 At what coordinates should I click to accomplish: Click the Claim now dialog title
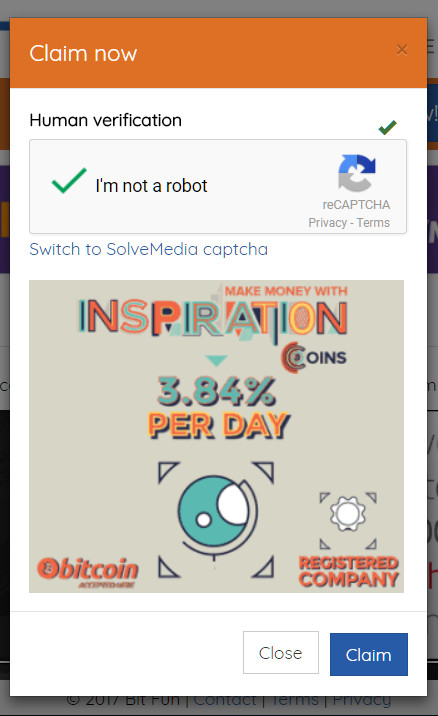pos(83,53)
